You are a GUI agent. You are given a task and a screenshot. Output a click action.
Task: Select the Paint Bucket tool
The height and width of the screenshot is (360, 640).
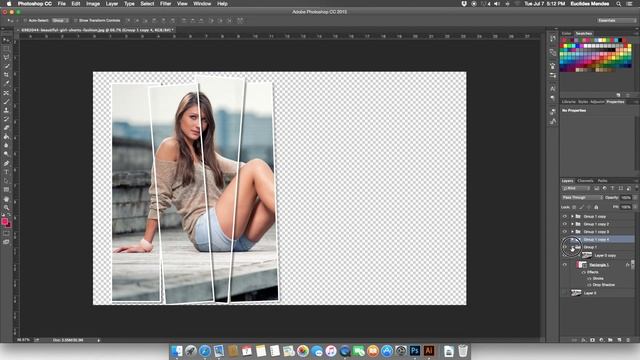(6, 137)
